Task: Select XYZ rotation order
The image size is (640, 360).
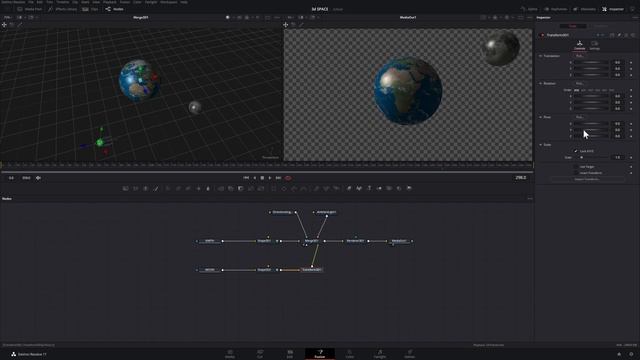Action: (576, 90)
